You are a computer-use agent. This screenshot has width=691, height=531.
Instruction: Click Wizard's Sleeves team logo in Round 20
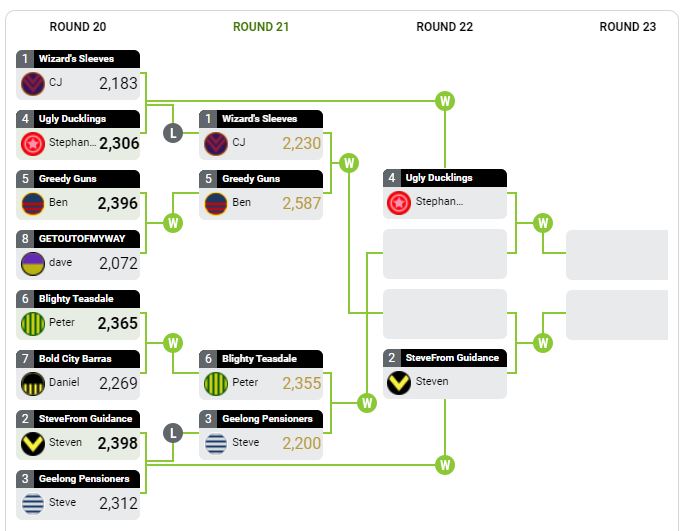pyautogui.click(x=33, y=83)
